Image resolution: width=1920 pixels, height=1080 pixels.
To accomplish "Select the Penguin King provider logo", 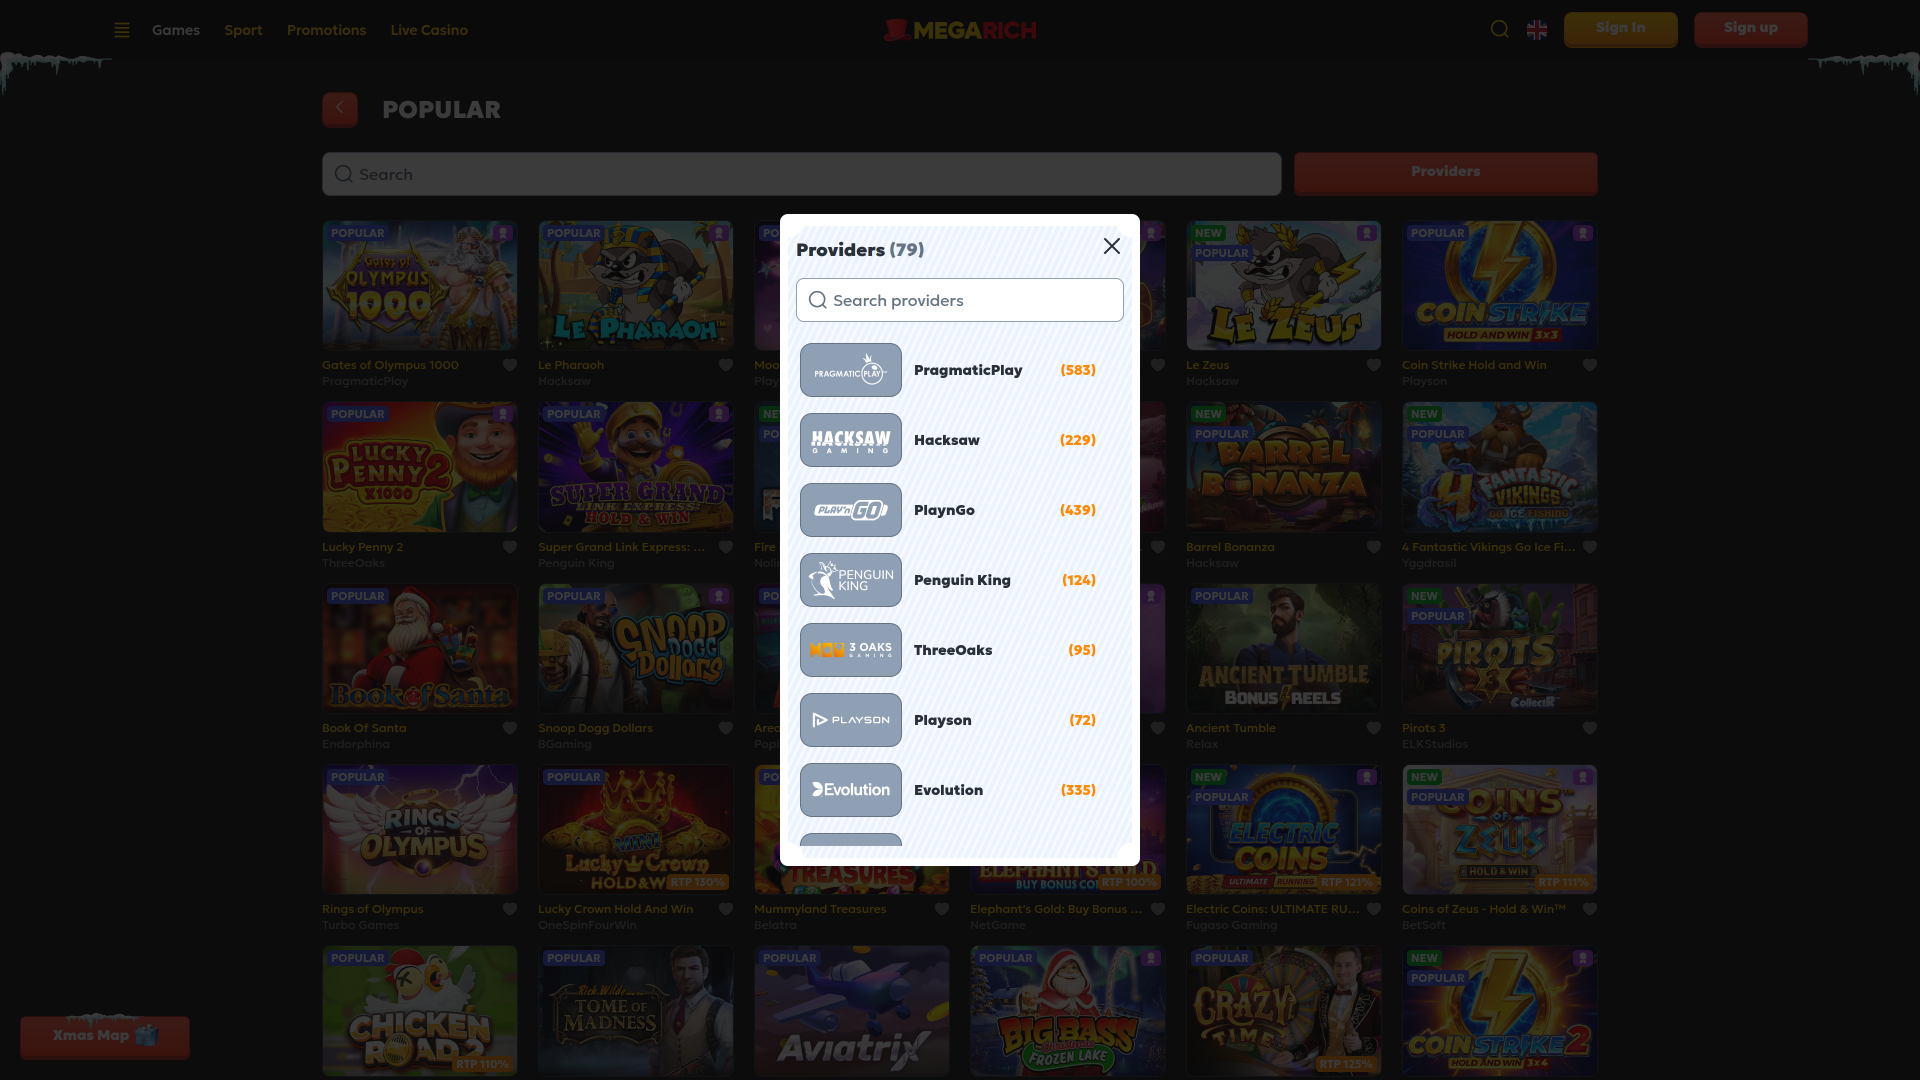I will pyautogui.click(x=850, y=580).
